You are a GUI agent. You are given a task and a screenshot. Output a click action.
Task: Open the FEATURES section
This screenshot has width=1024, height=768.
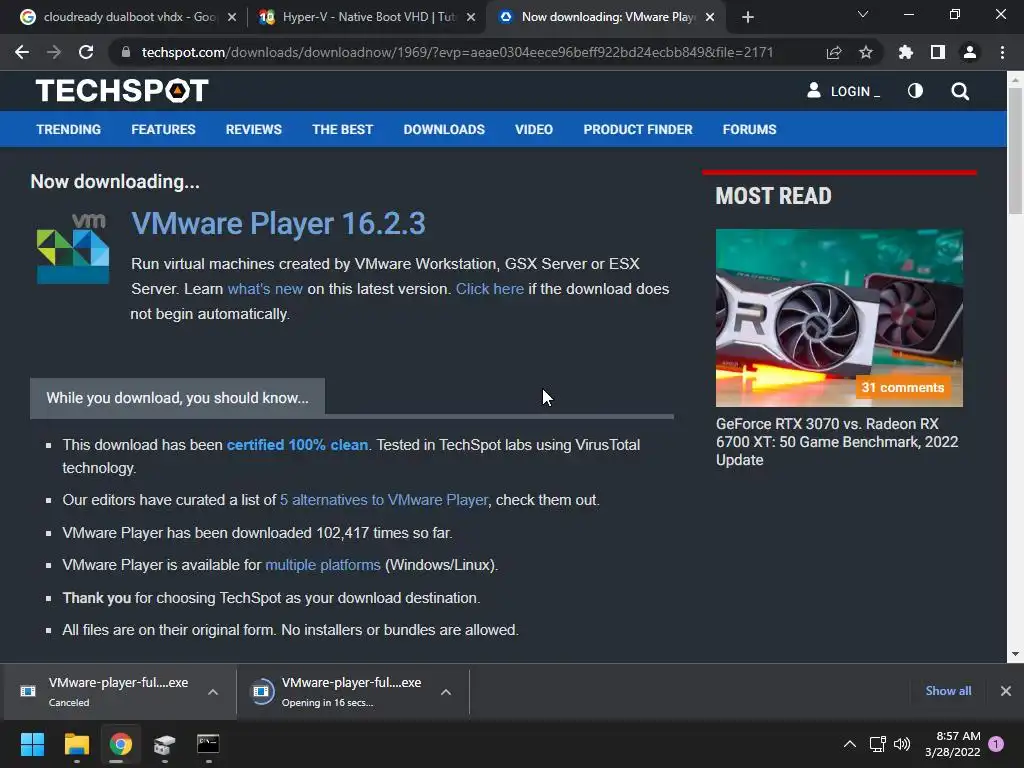click(x=163, y=129)
